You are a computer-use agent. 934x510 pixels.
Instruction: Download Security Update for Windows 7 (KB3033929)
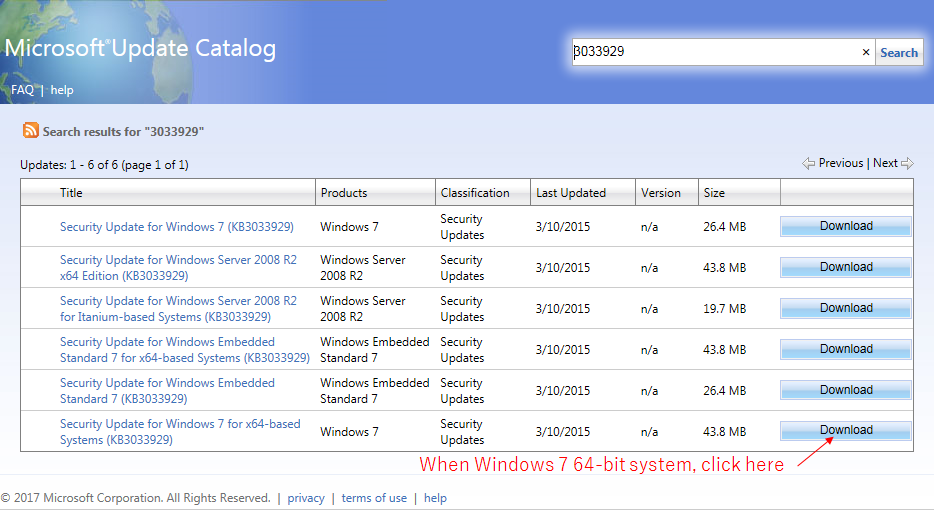tap(846, 226)
